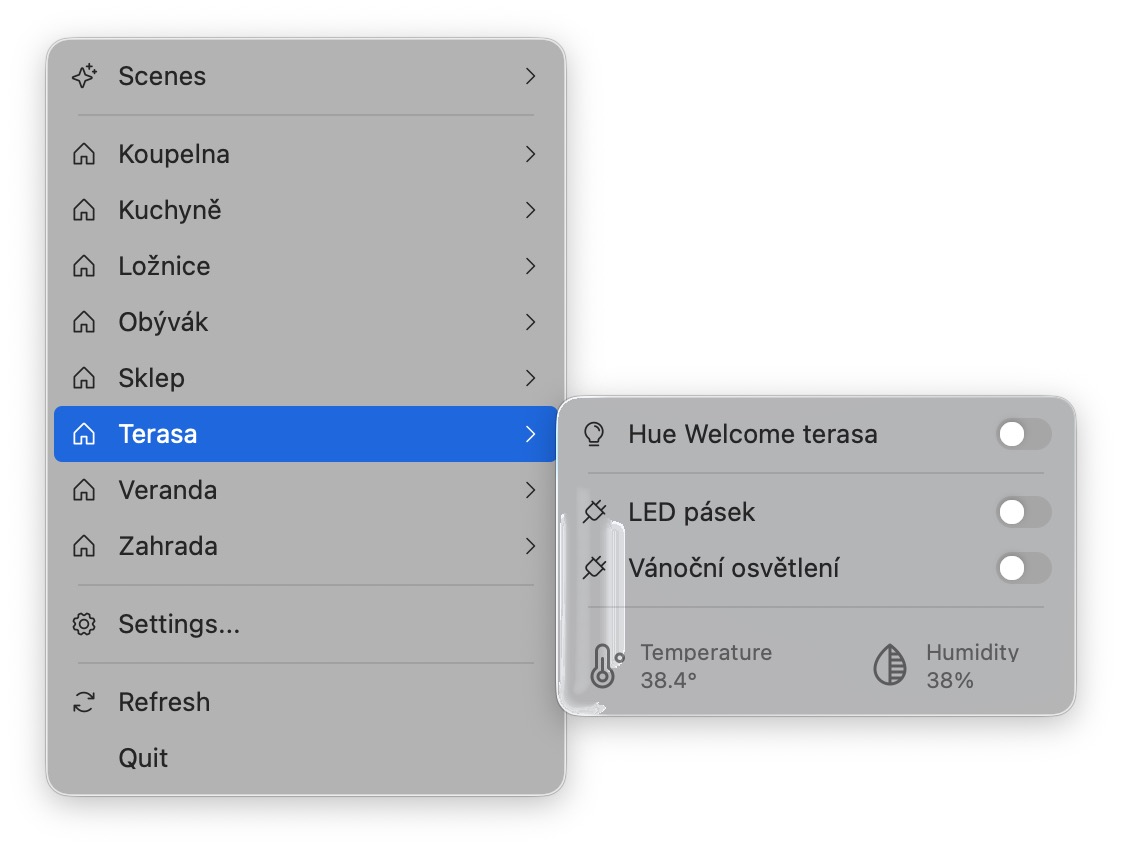The image size is (1122, 850).
Task: Click the thermometer Temperature icon
Action: pos(604,666)
